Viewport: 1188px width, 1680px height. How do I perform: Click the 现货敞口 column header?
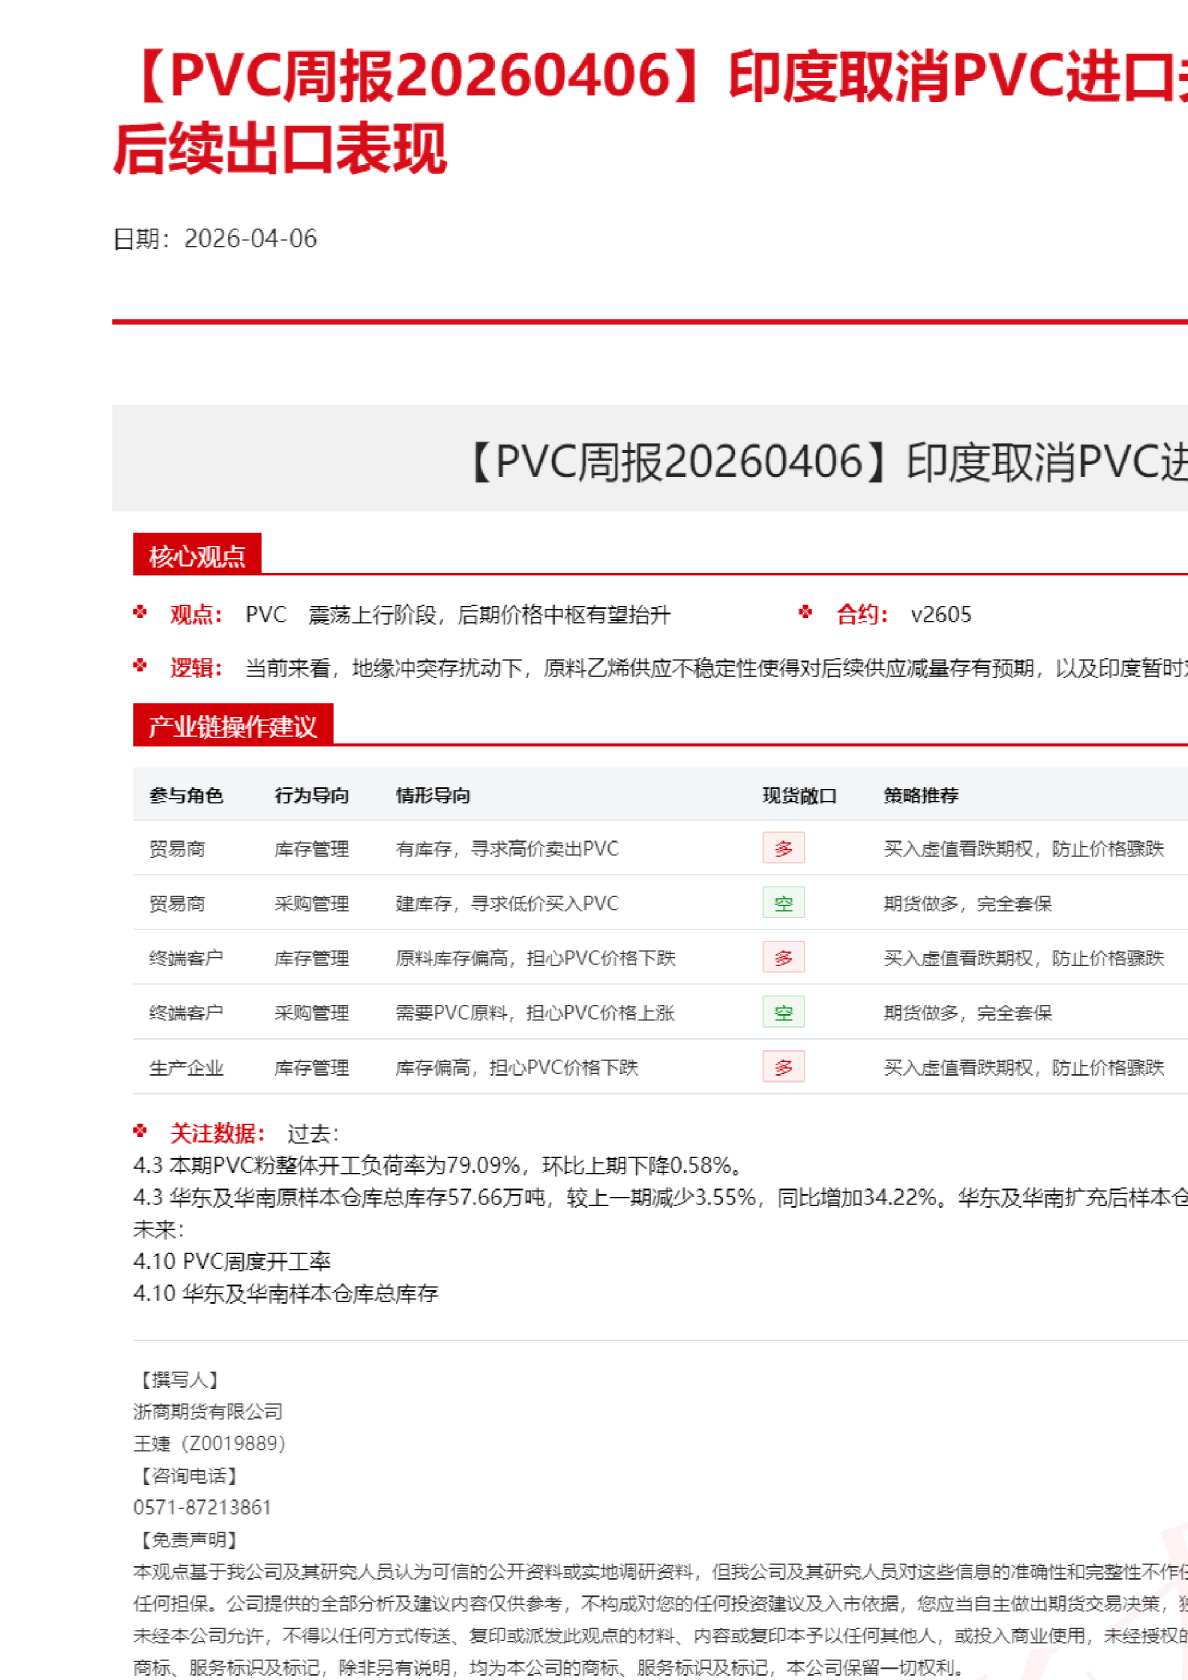[799, 795]
